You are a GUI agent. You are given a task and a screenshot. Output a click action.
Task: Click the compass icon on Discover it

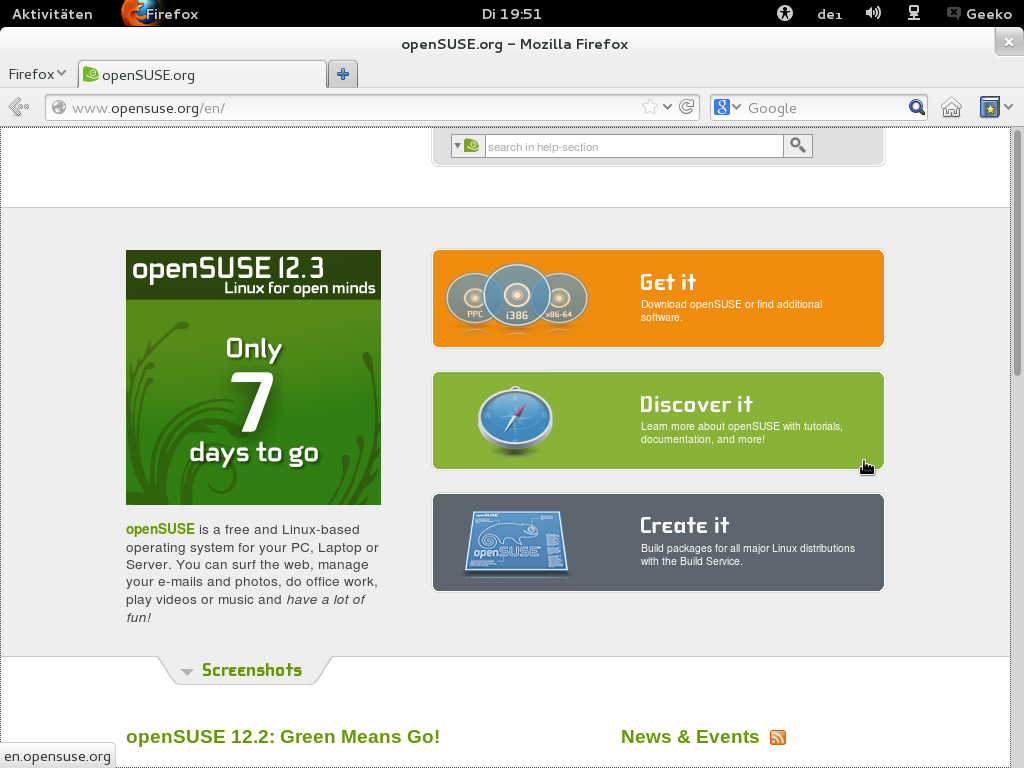(515, 421)
